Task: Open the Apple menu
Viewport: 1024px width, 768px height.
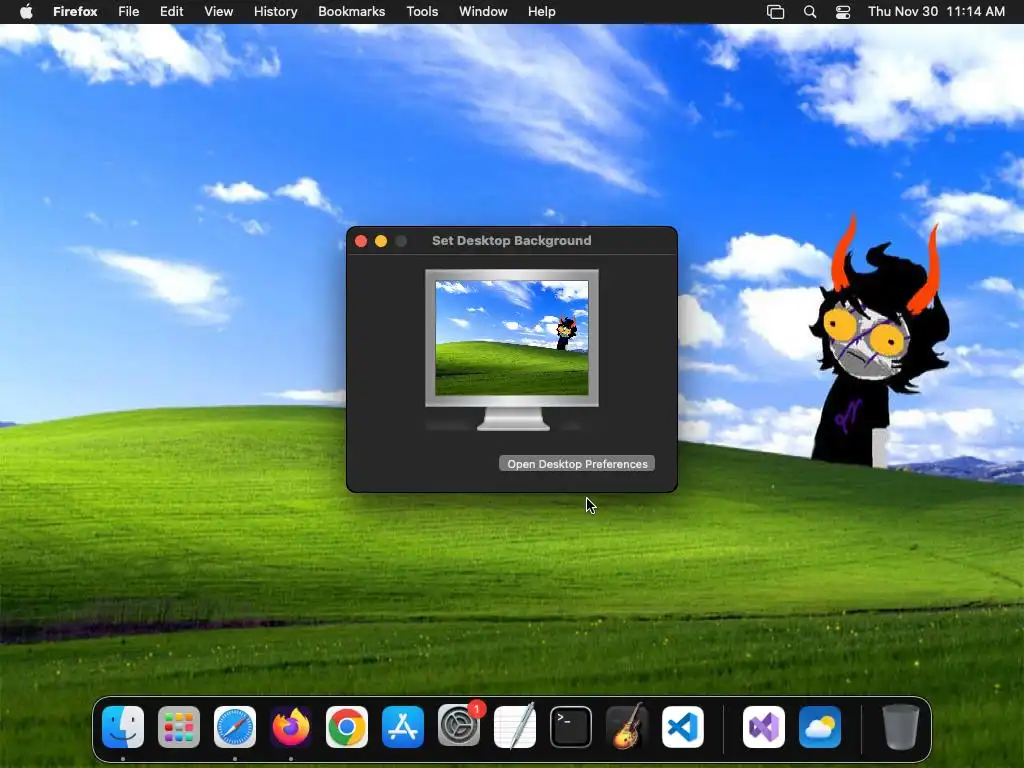Action: pyautogui.click(x=26, y=12)
